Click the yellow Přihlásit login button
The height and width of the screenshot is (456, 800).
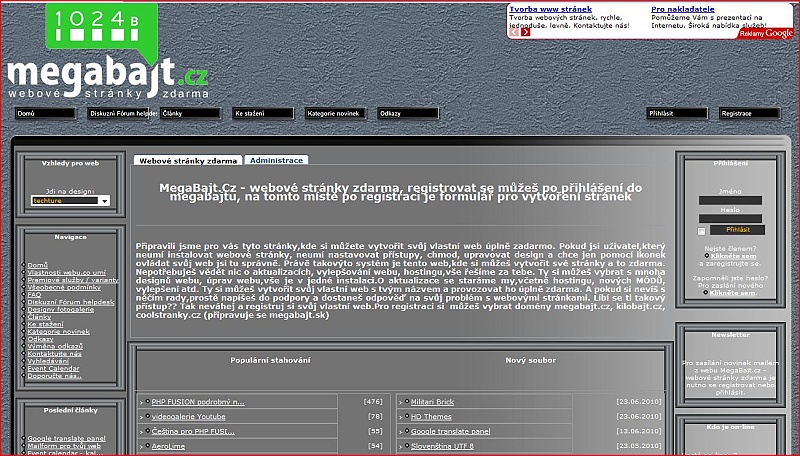point(737,230)
